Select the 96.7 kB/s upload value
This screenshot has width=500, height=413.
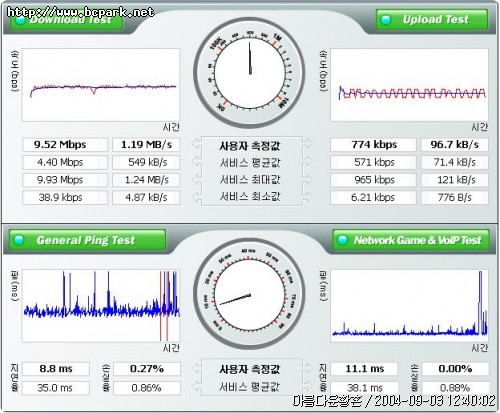point(455,145)
